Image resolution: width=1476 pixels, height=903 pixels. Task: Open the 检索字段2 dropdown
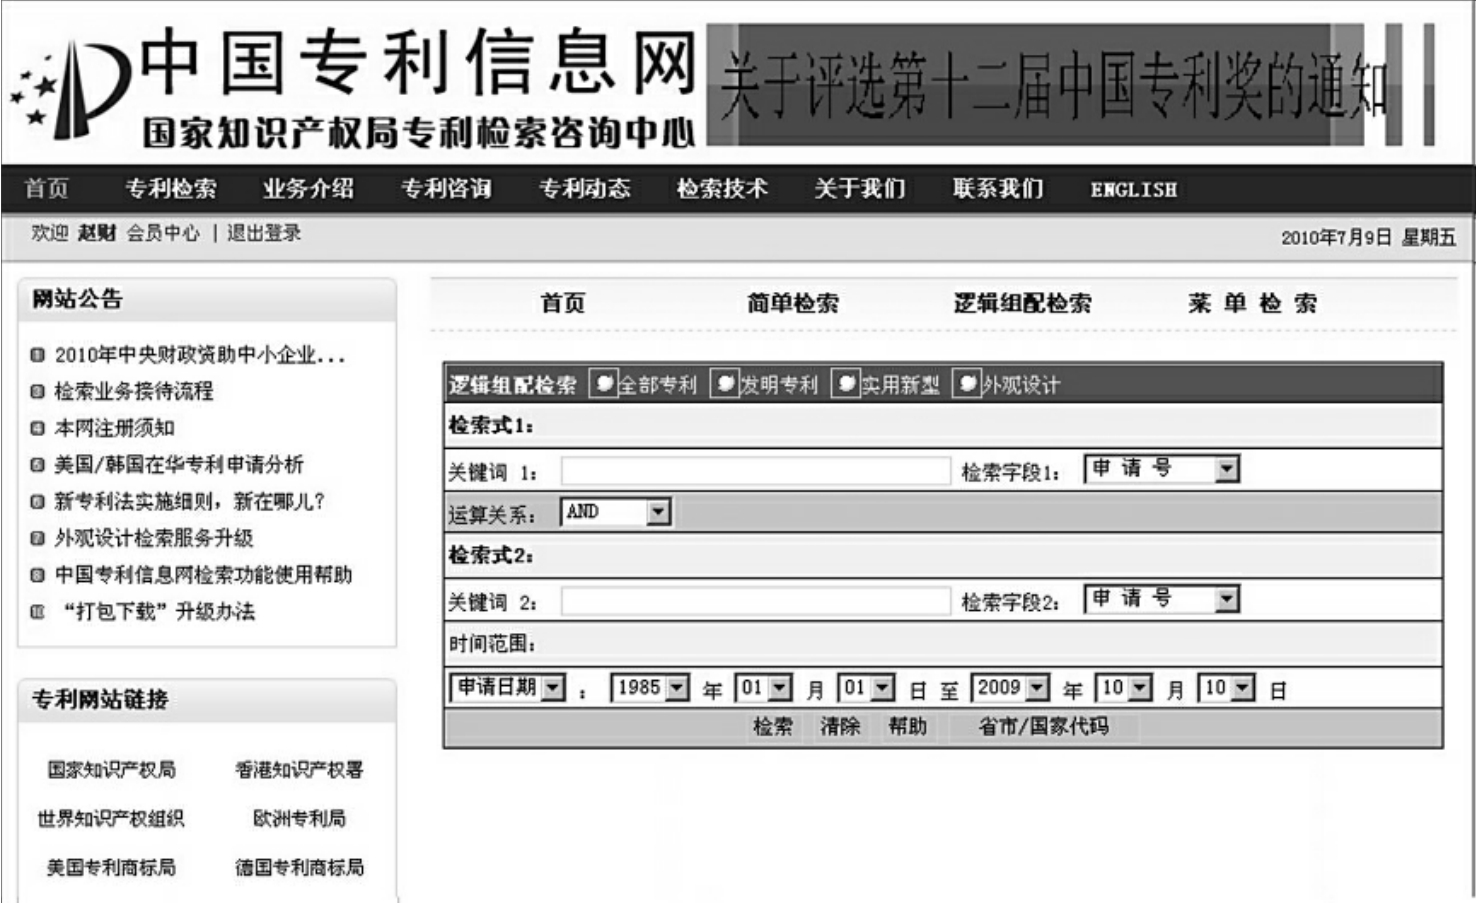[1162, 599]
